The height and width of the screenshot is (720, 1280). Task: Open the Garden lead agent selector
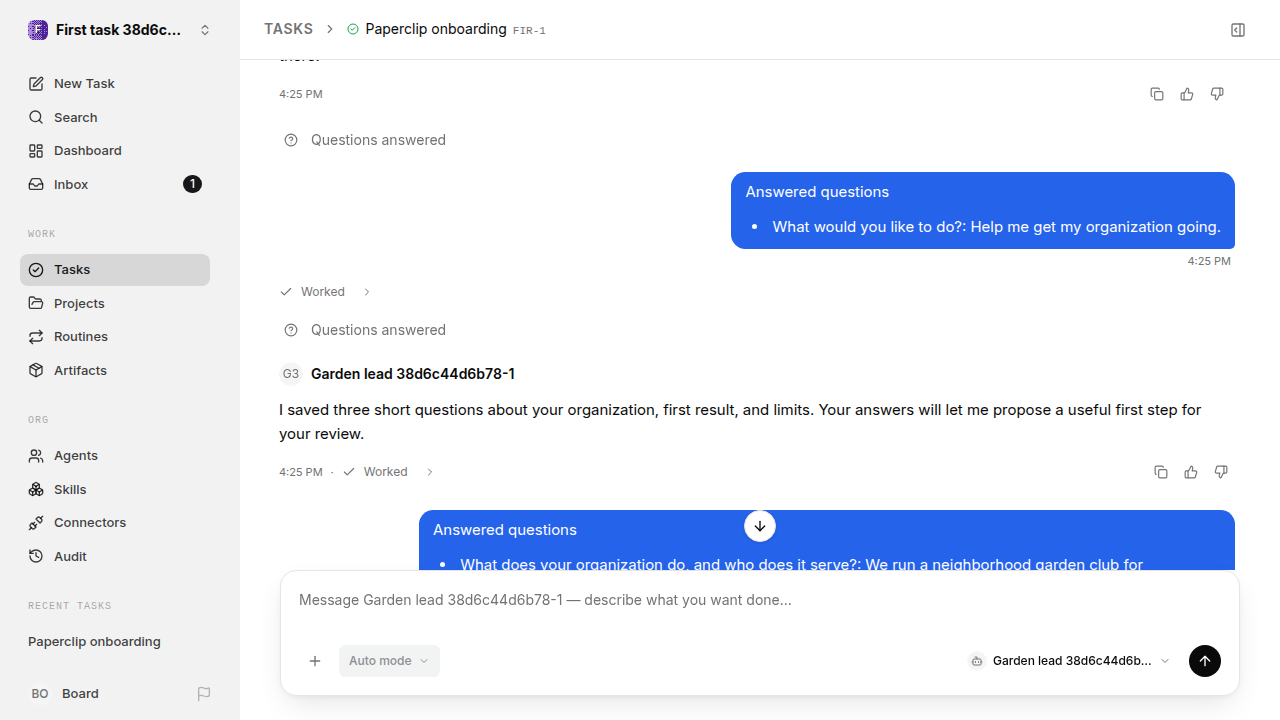[x=1070, y=661]
